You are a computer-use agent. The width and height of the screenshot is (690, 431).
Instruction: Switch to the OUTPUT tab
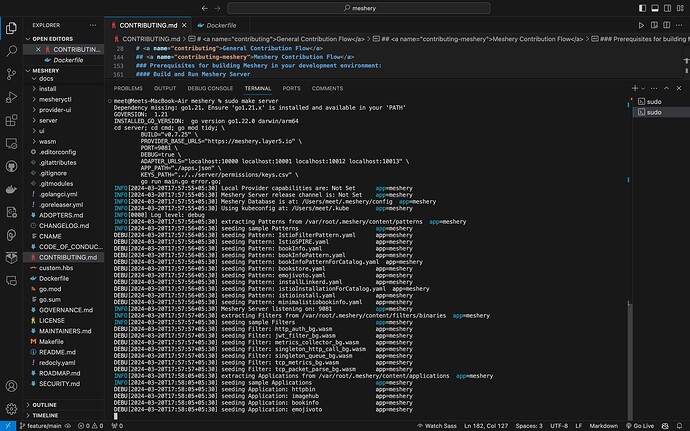[x=165, y=88]
